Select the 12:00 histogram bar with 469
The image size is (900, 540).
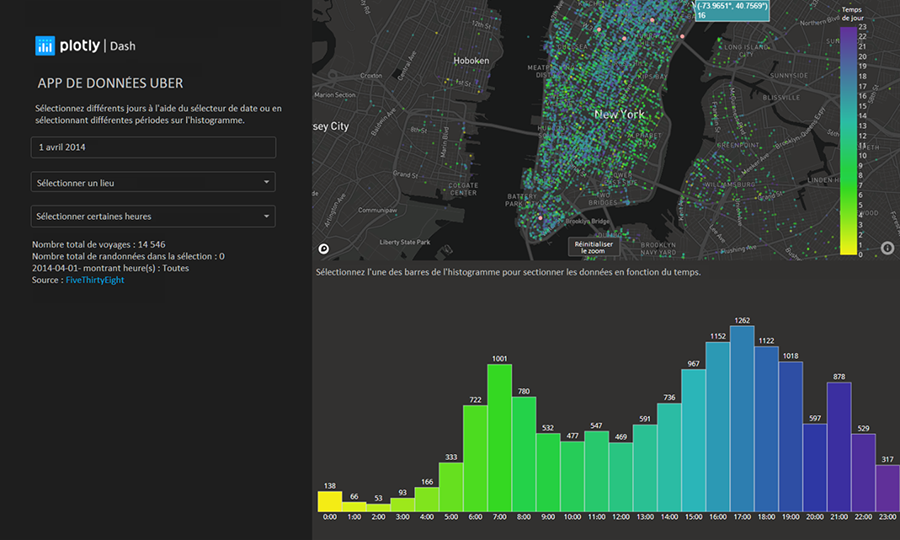pyautogui.click(x=620, y=477)
